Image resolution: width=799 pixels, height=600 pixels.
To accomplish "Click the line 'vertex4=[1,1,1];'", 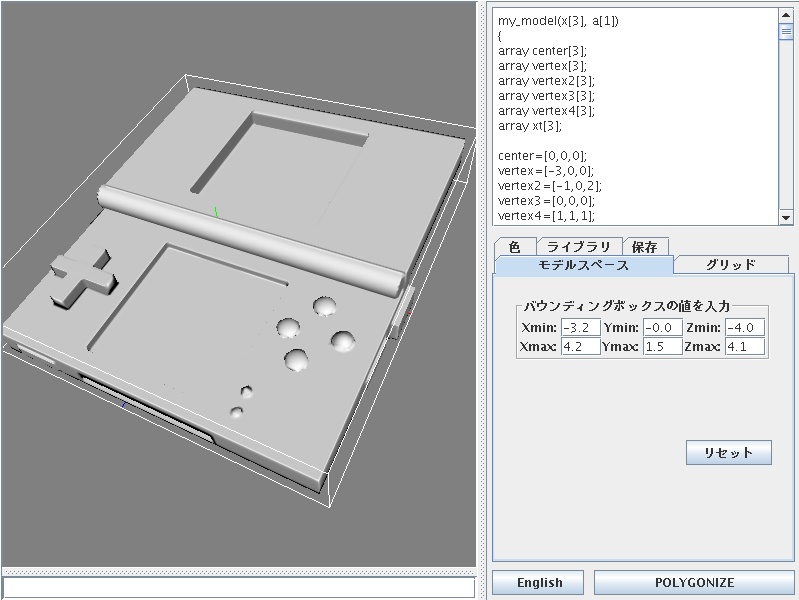I will point(546,216).
